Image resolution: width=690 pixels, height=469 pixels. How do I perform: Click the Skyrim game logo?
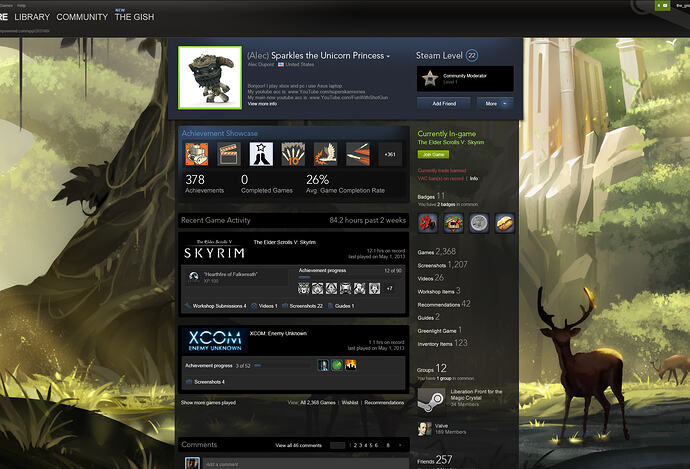pos(214,249)
